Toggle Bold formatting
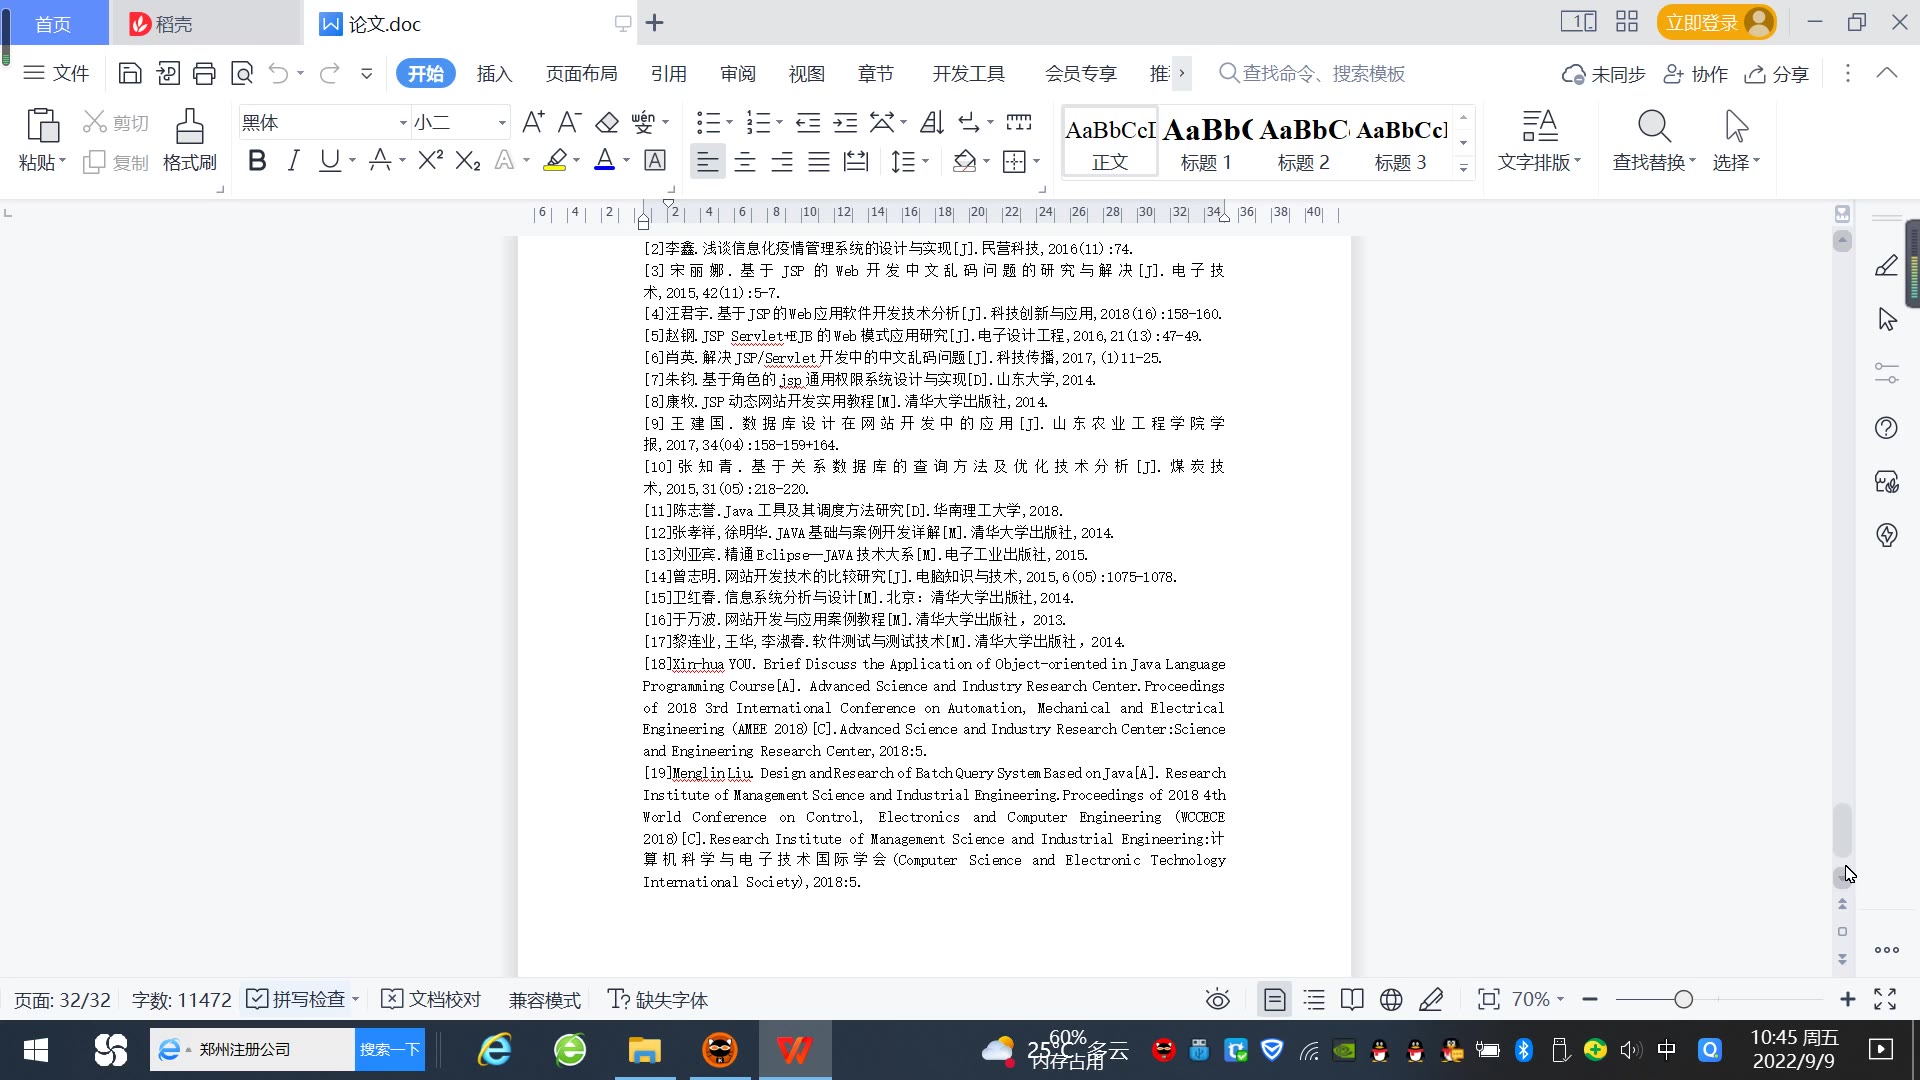 [257, 160]
